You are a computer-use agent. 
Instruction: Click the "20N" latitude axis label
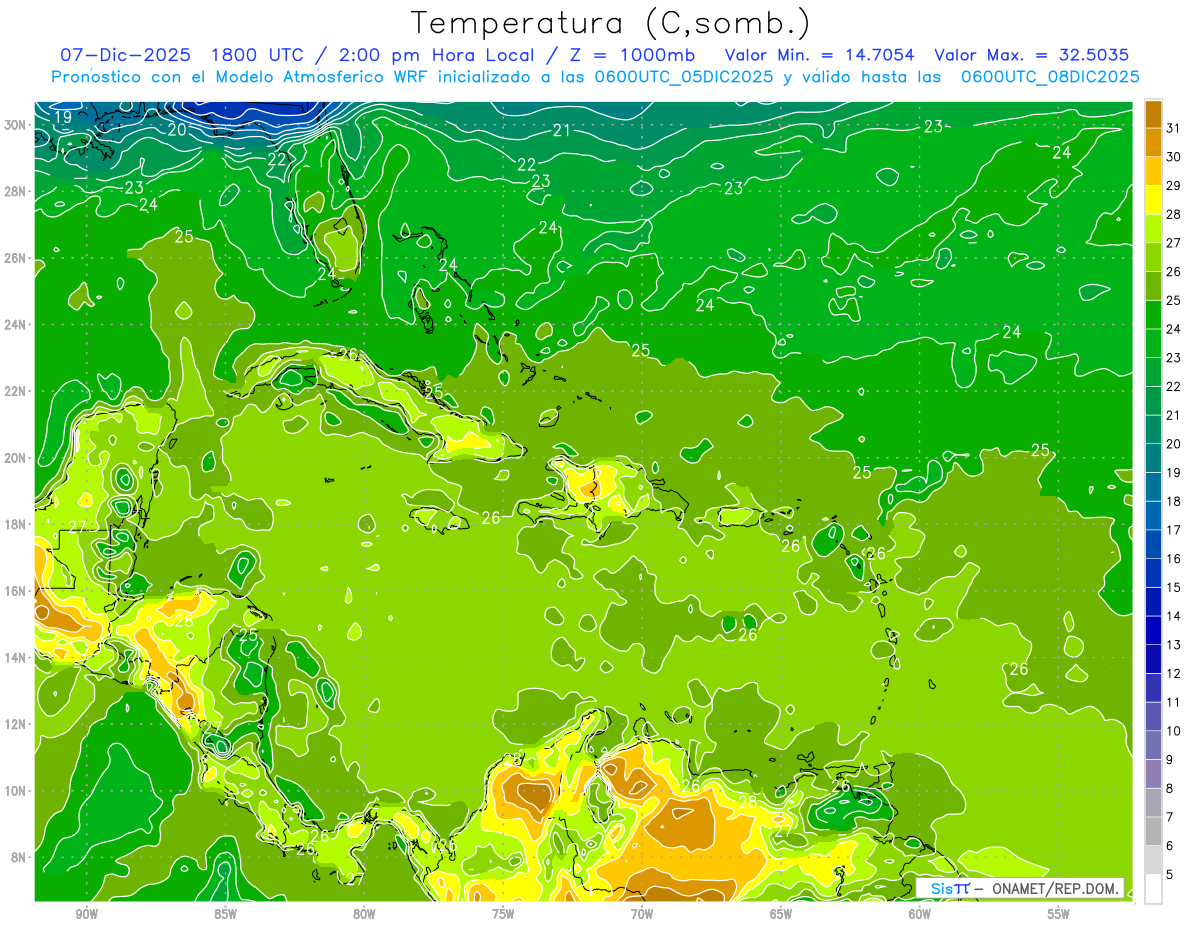14,458
